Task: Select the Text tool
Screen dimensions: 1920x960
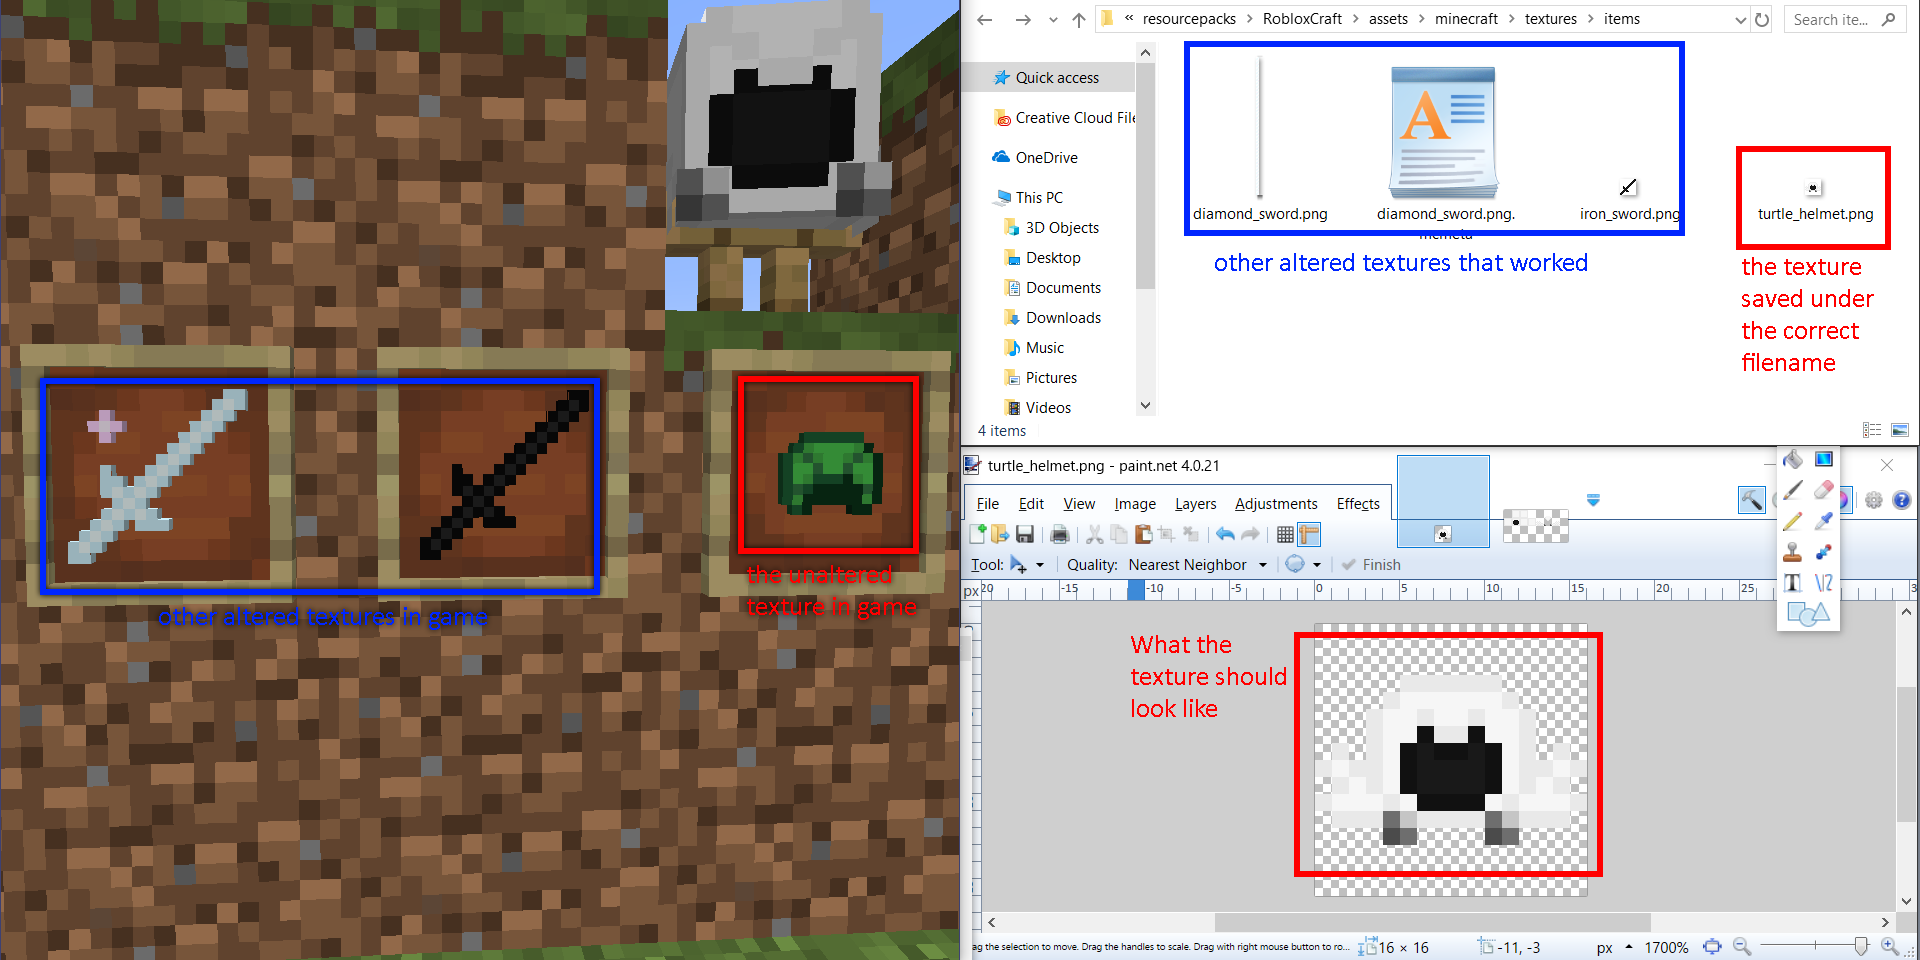Action: click(x=1793, y=582)
